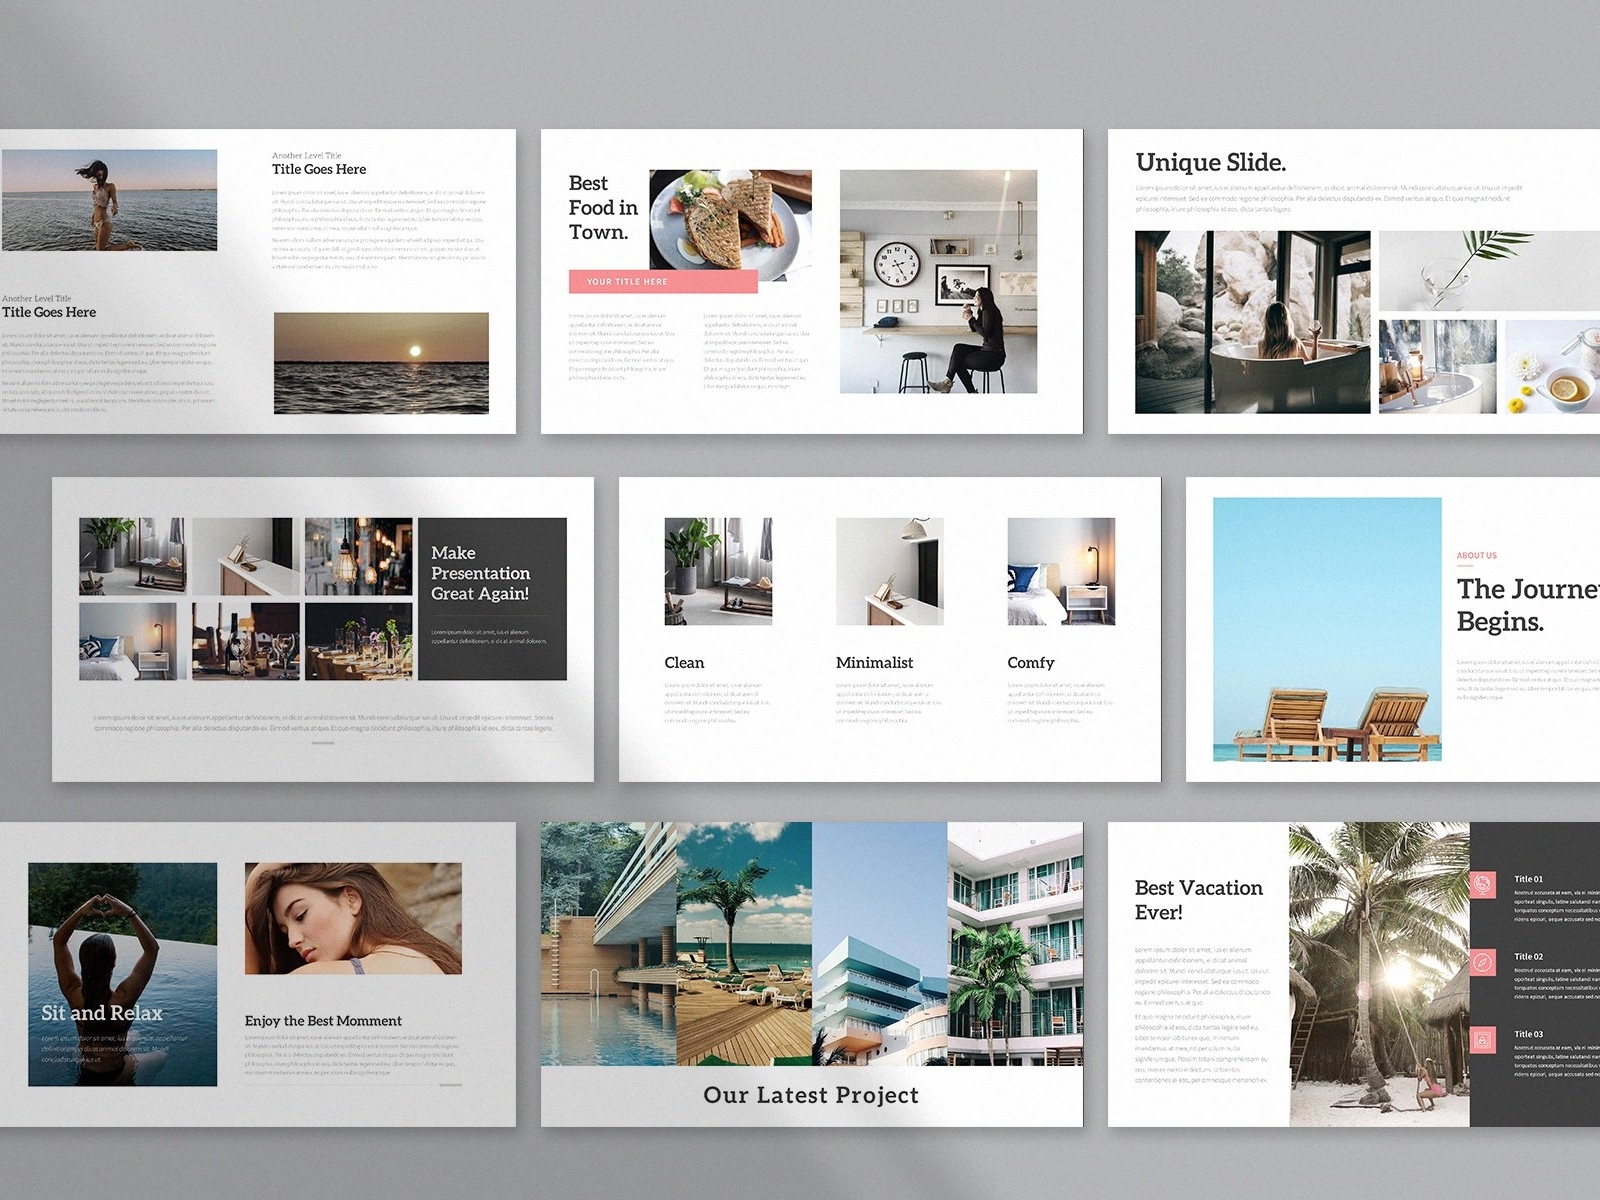Click the 'Title 03' label
This screenshot has height=1200, width=1600.
tap(1528, 1034)
